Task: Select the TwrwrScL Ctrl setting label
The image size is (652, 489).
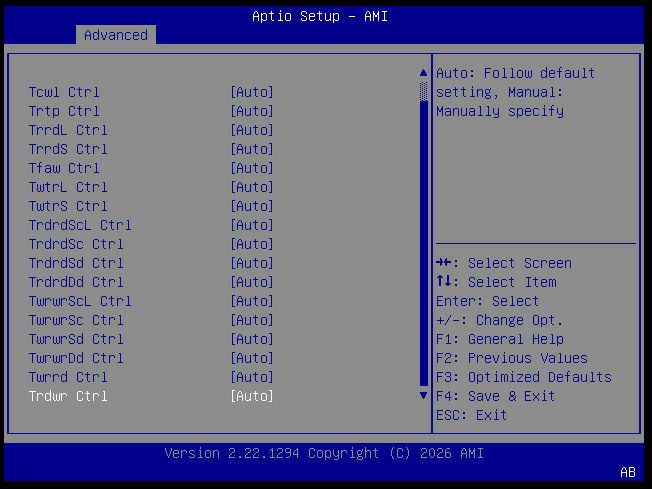Action: pos(80,301)
